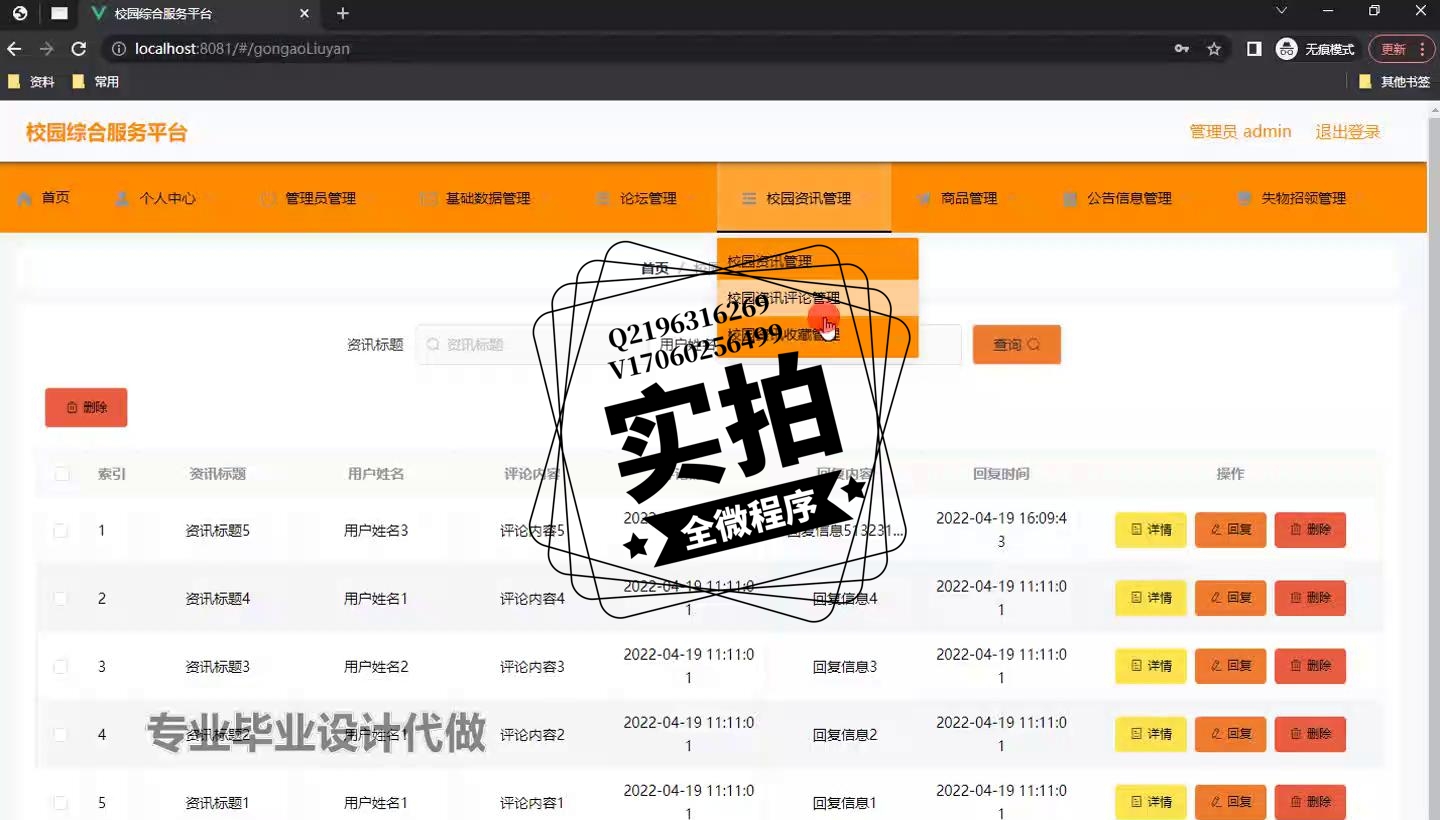
Task: Click the 用户姓名3 cell
Action: [376, 531]
